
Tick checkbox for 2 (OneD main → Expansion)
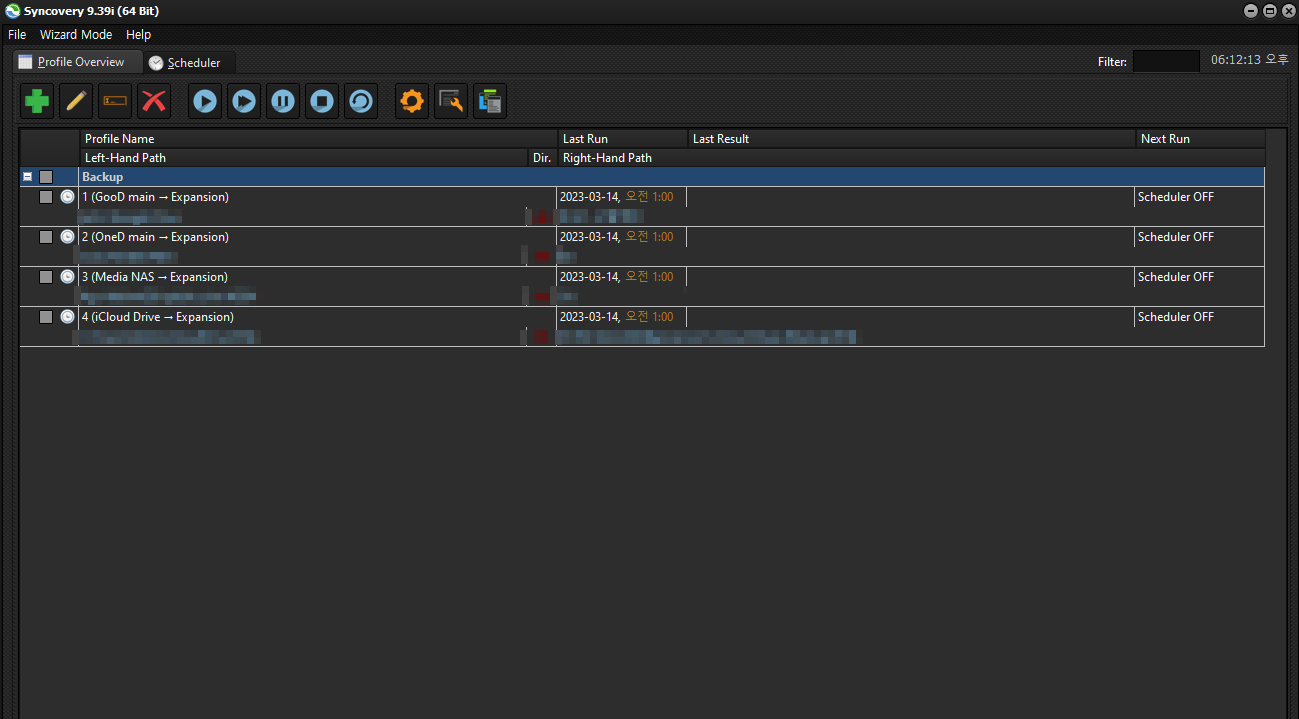click(x=46, y=237)
